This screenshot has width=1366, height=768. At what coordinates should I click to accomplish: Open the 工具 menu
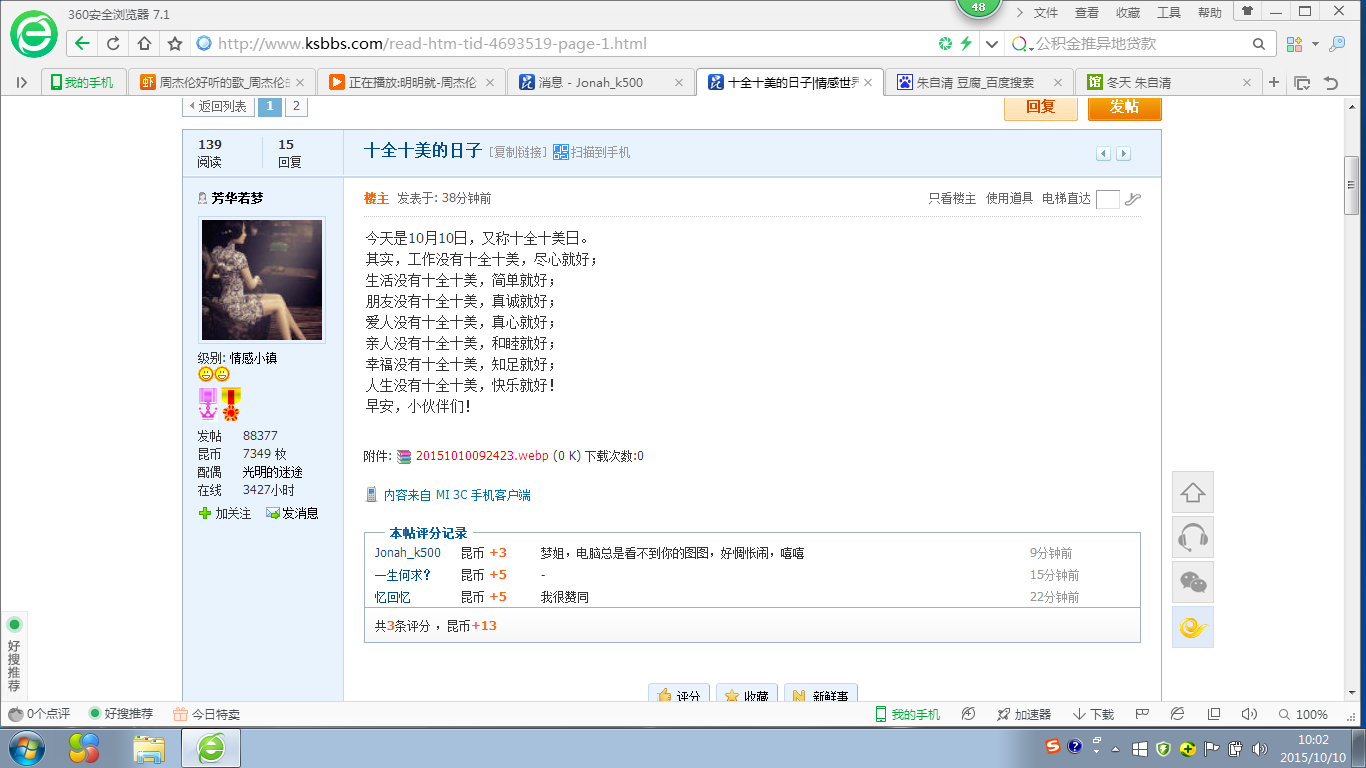pos(1169,12)
